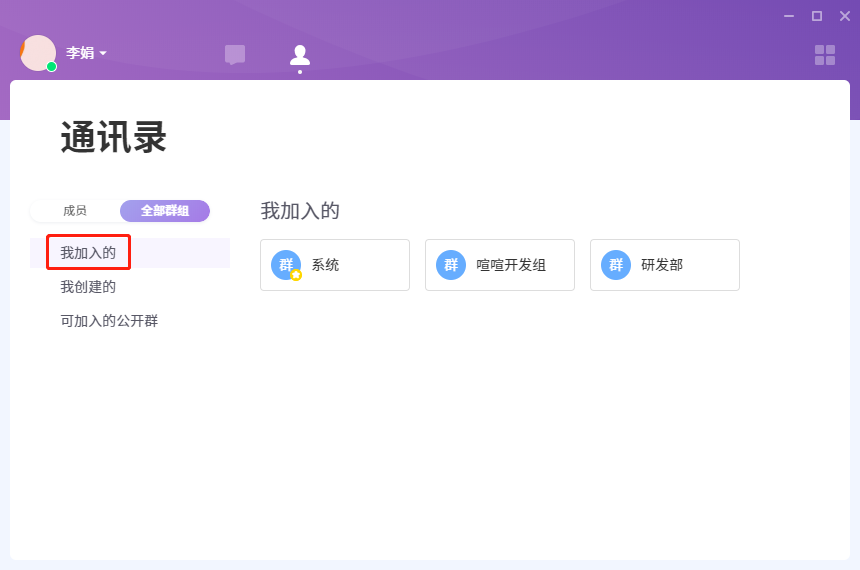Click the 喧喧开发组 group avatar icon
This screenshot has height=570, width=860.
(x=451, y=265)
